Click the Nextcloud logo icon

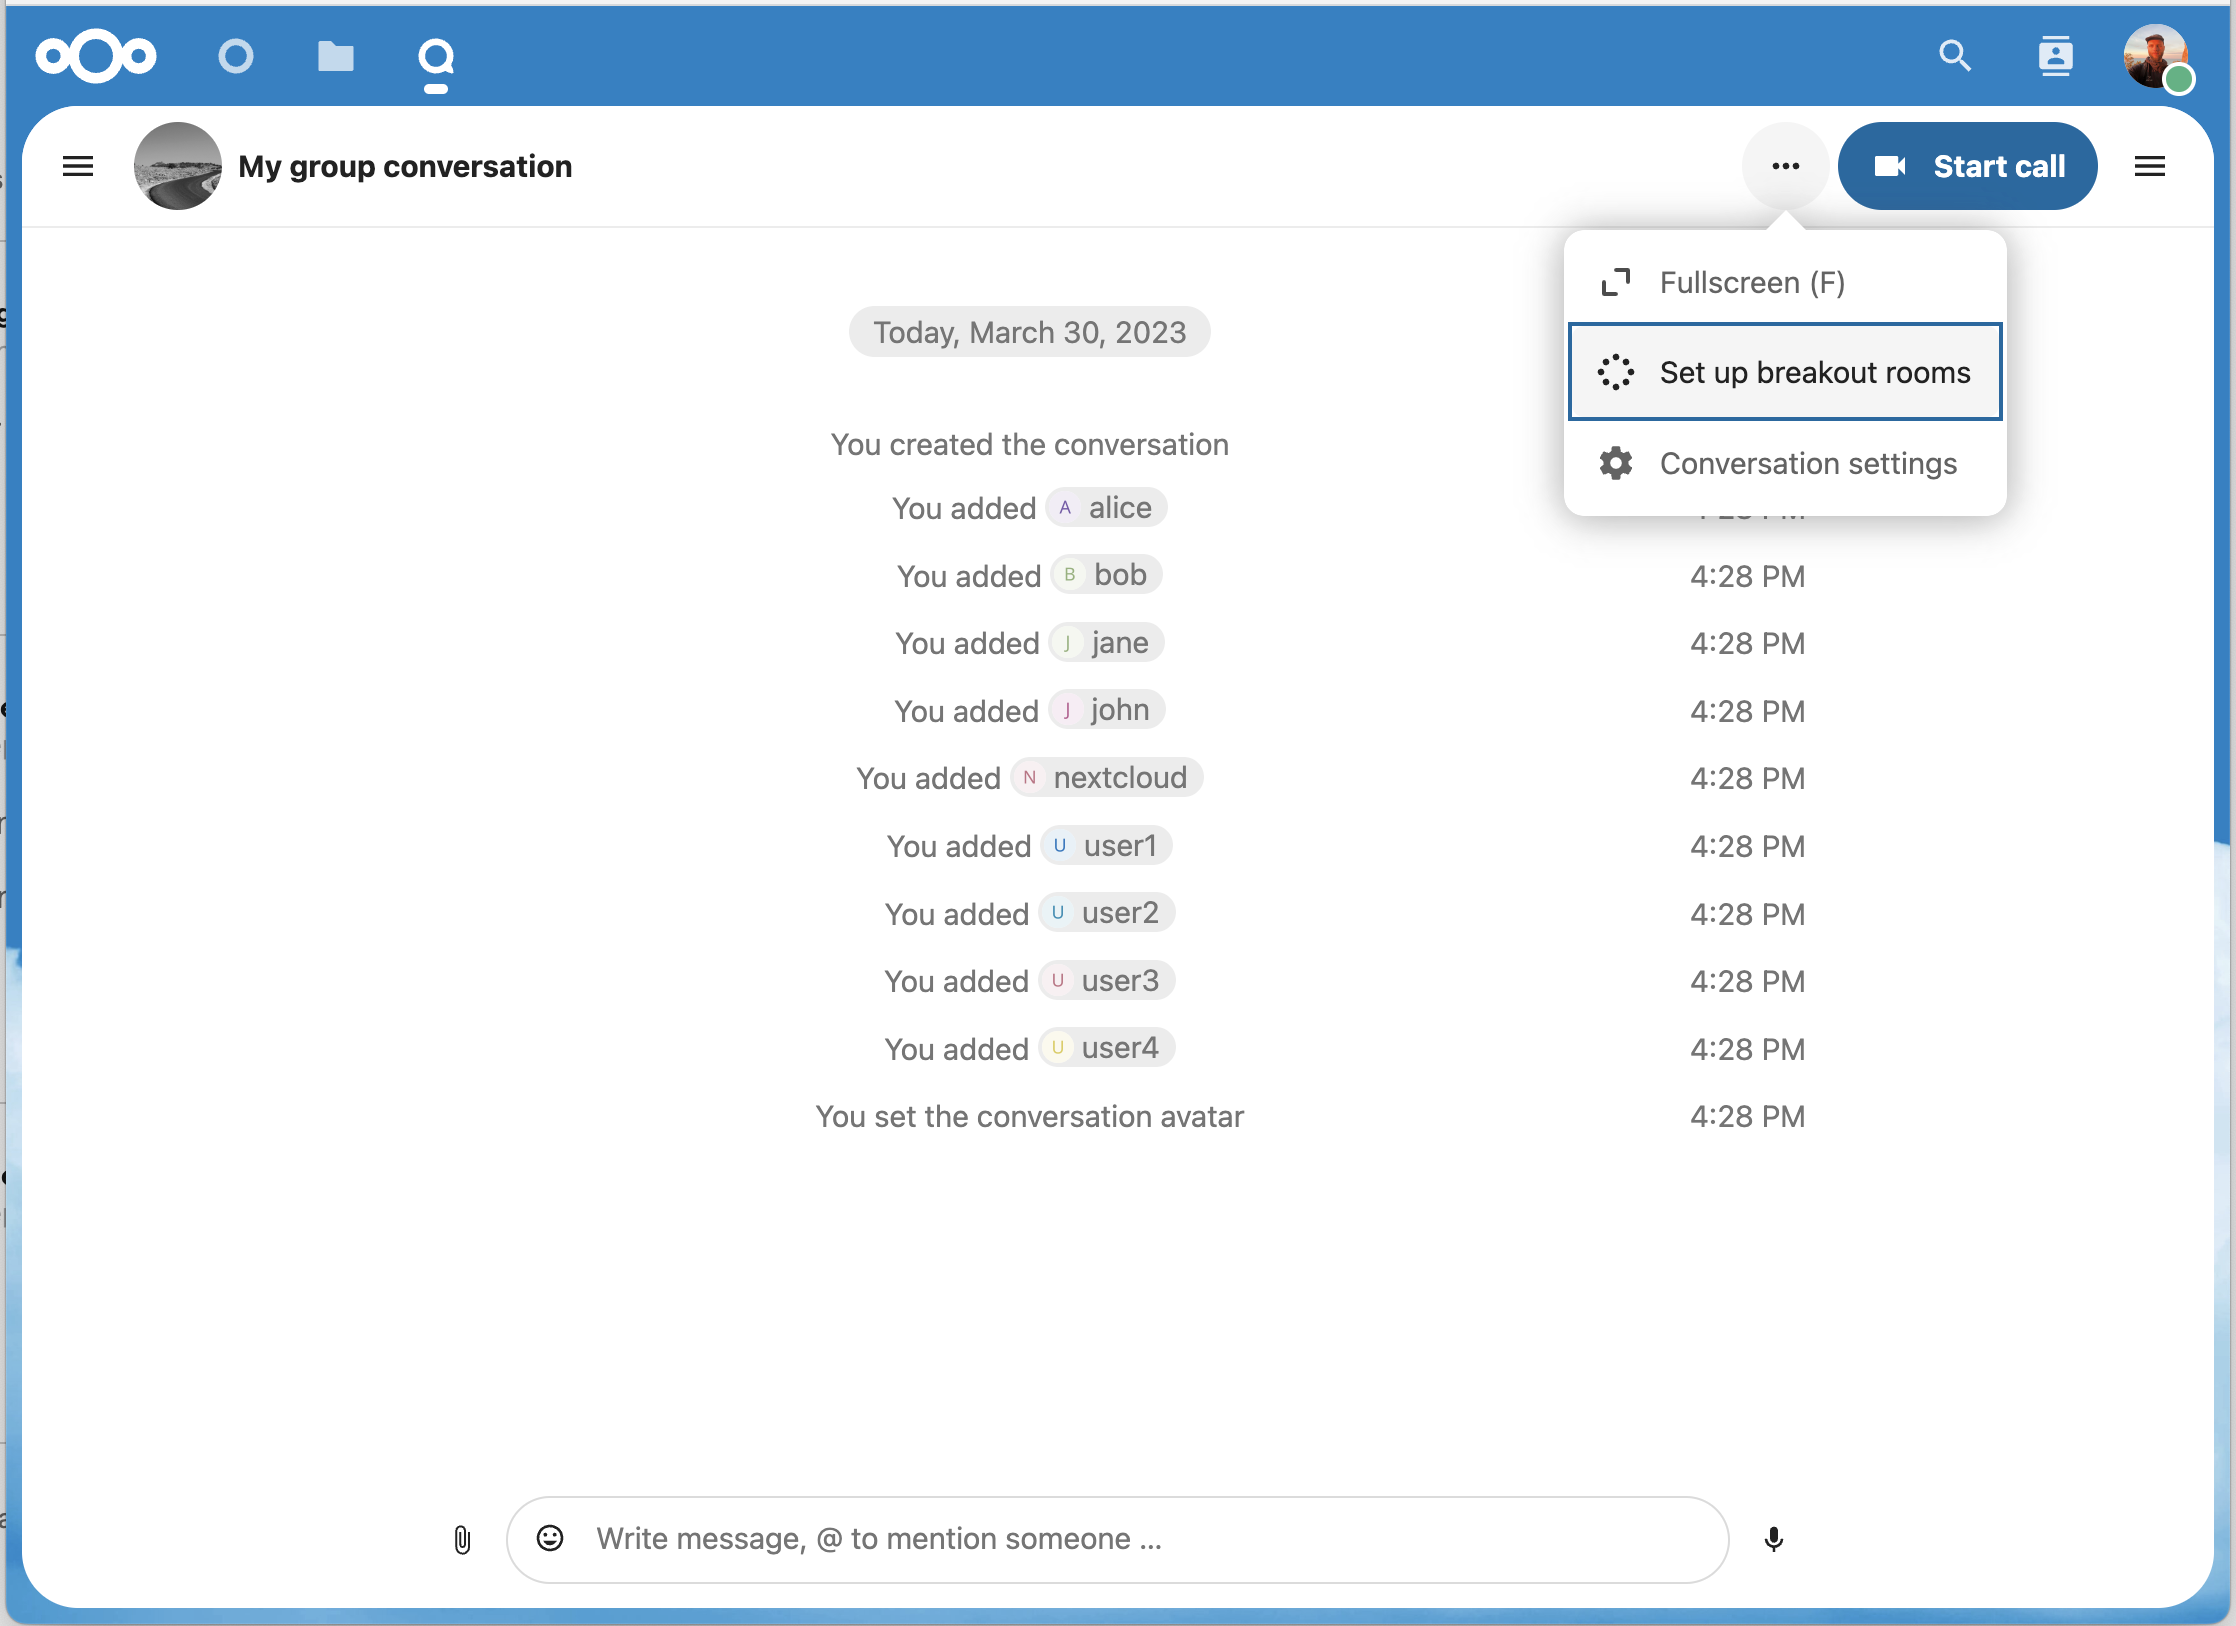pyautogui.click(x=96, y=56)
